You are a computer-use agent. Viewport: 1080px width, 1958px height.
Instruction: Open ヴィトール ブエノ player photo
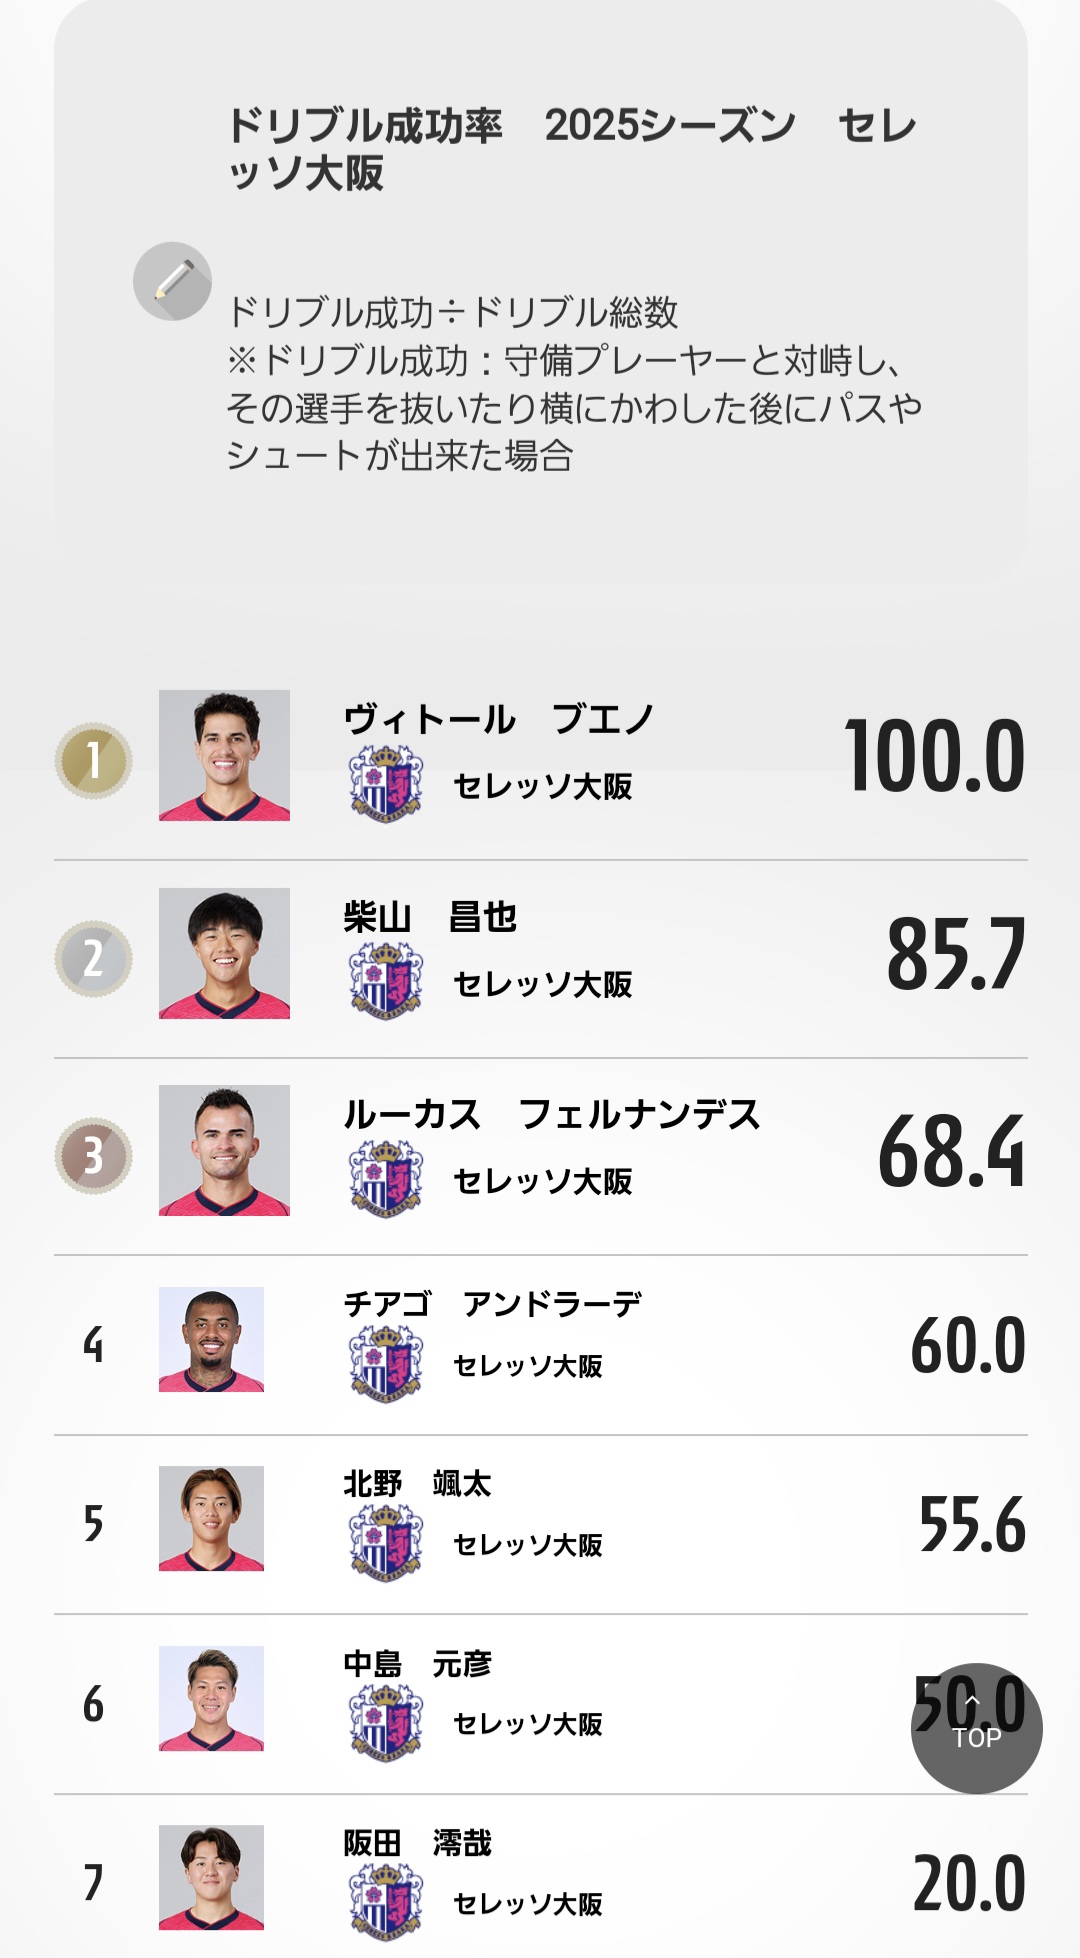224,755
